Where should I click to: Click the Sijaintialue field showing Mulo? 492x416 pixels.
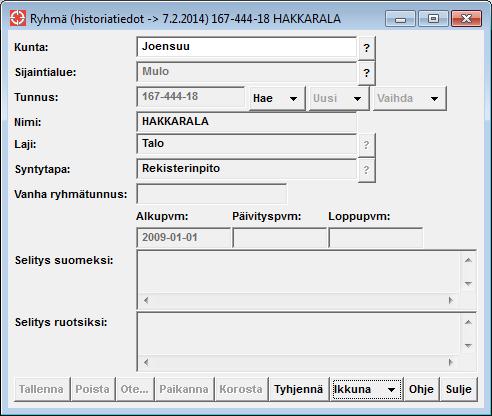click(247, 72)
